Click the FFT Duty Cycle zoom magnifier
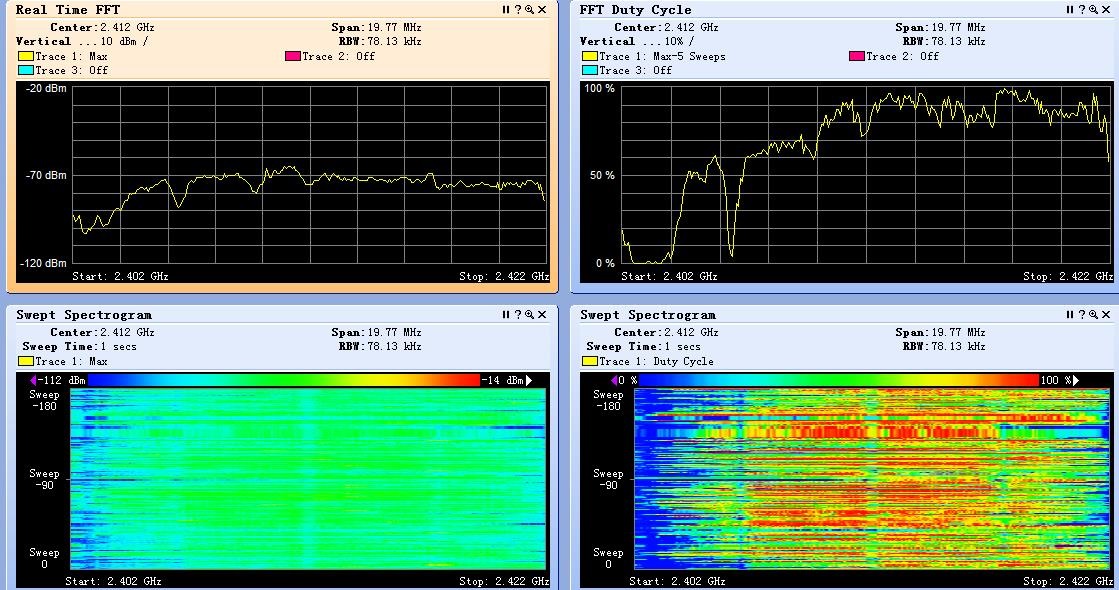 click(1093, 9)
